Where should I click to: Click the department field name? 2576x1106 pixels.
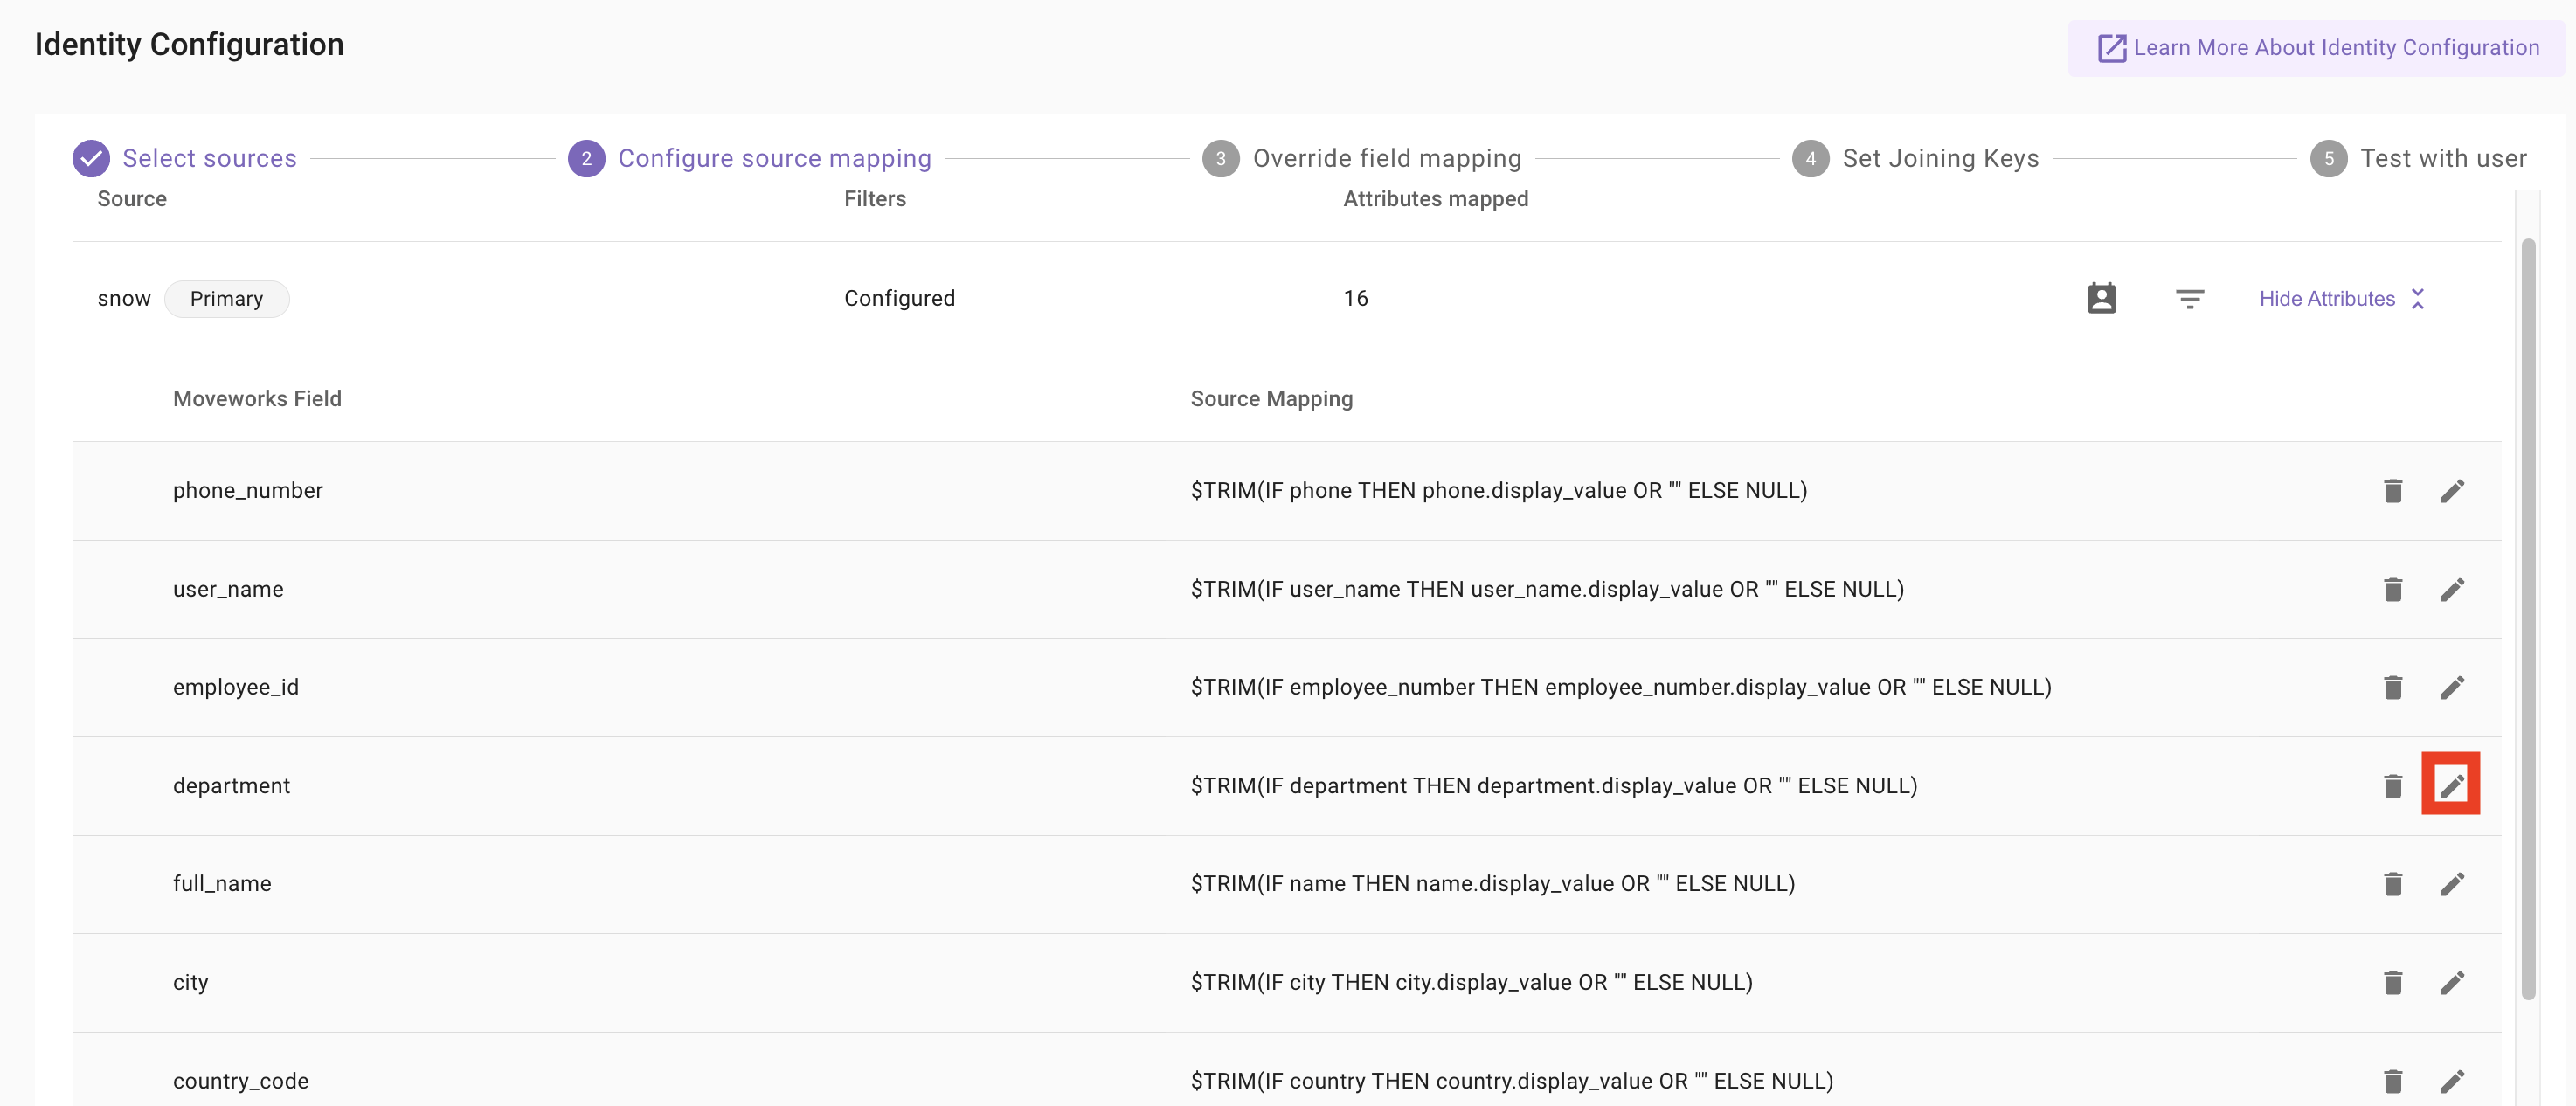(x=232, y=786)
